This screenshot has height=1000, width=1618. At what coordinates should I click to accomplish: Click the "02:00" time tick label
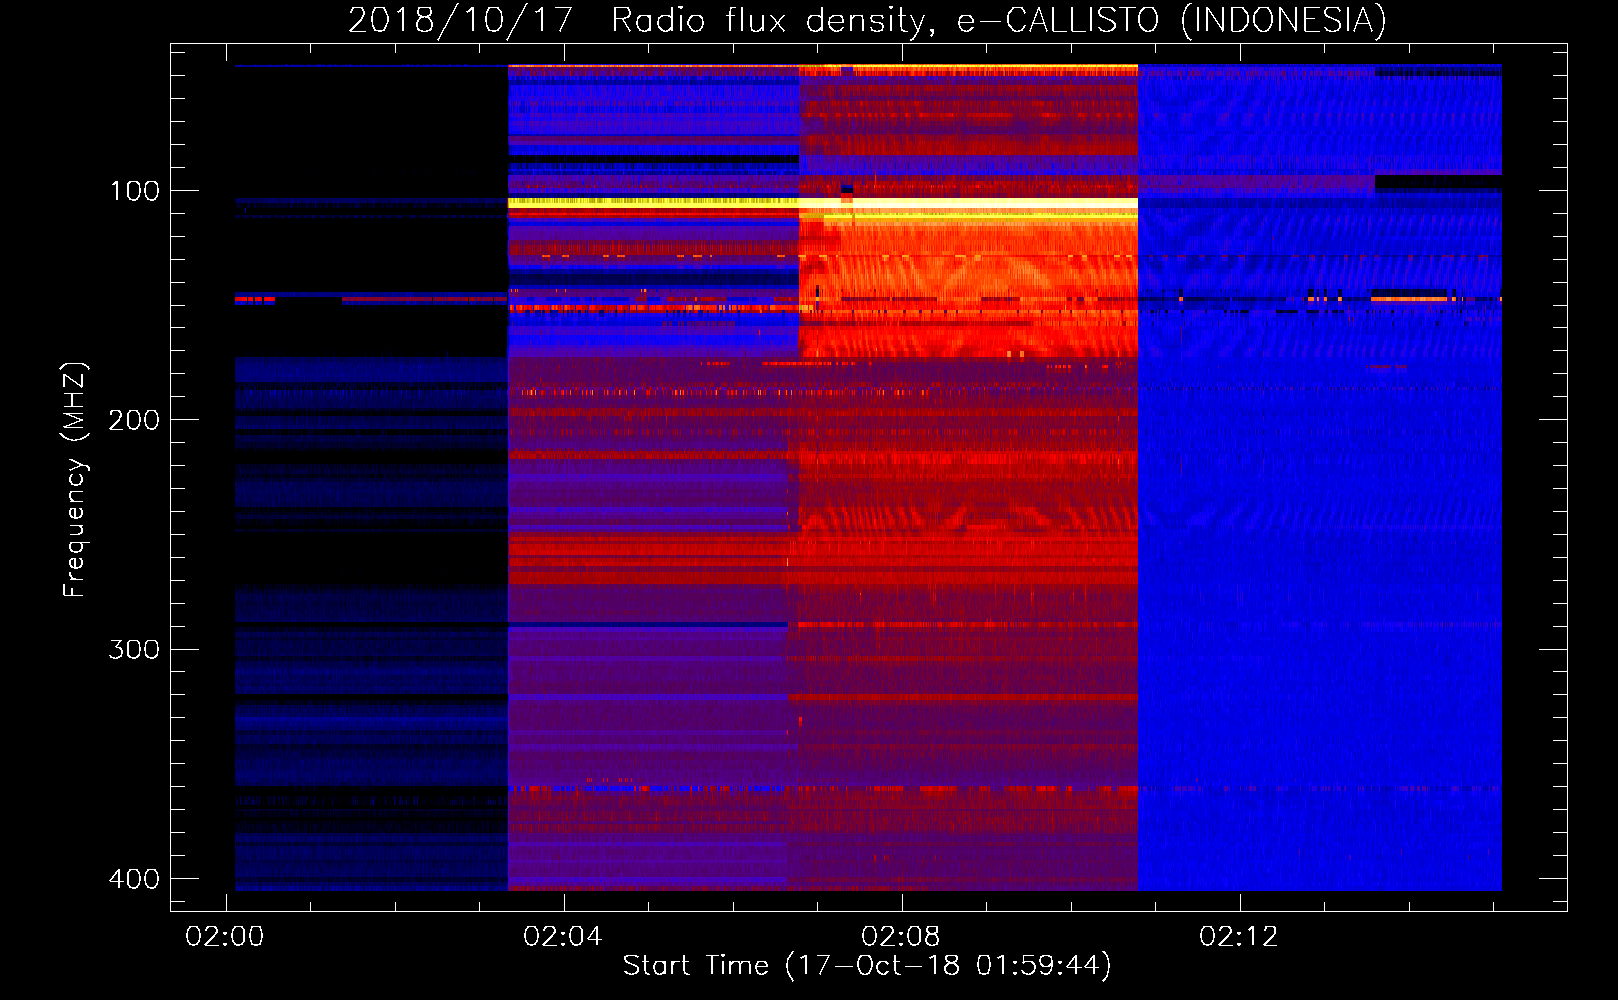coord(225,936)
